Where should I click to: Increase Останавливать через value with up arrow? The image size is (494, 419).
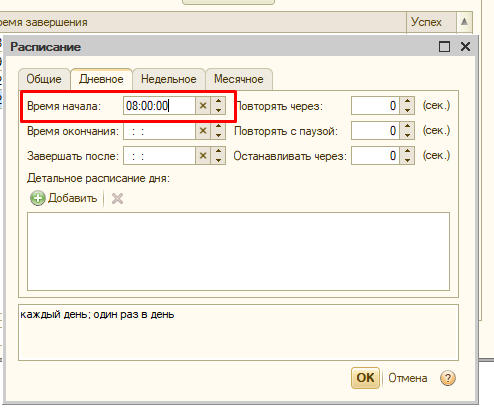point(407,151)
